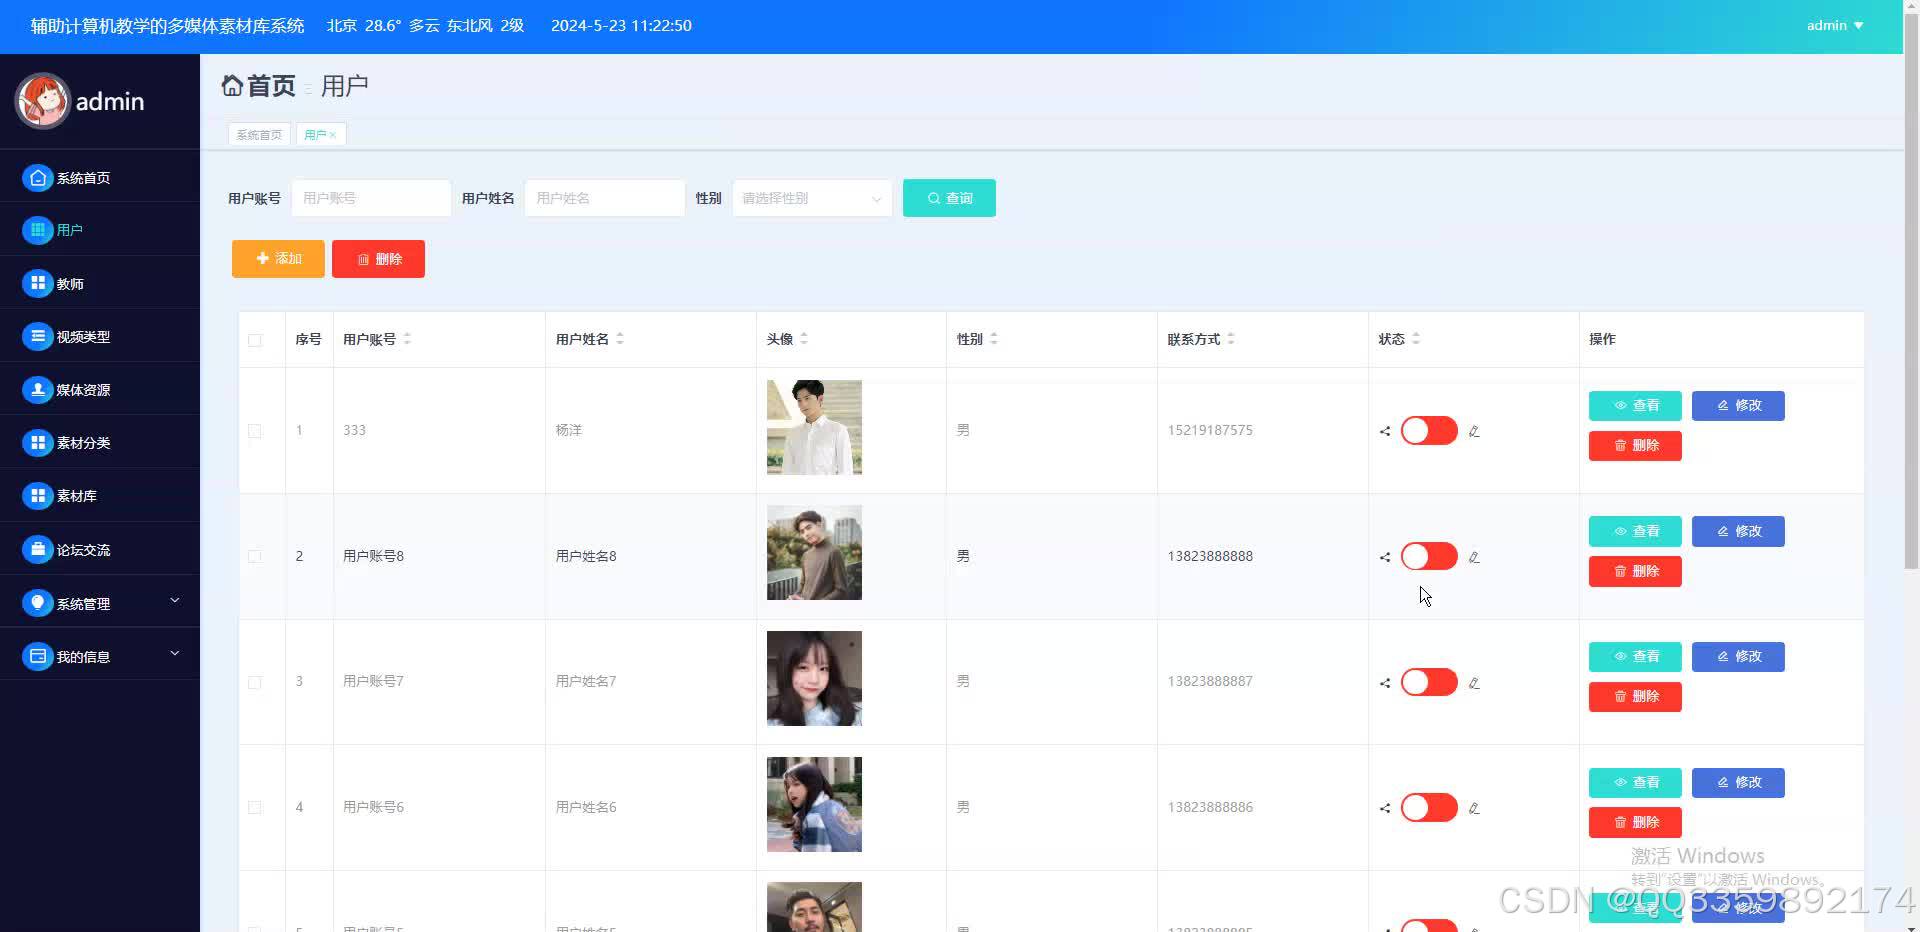Click edit pencil icon in row 333
The width and height of the screenshot is (1920, 932).
(1474, 431)
